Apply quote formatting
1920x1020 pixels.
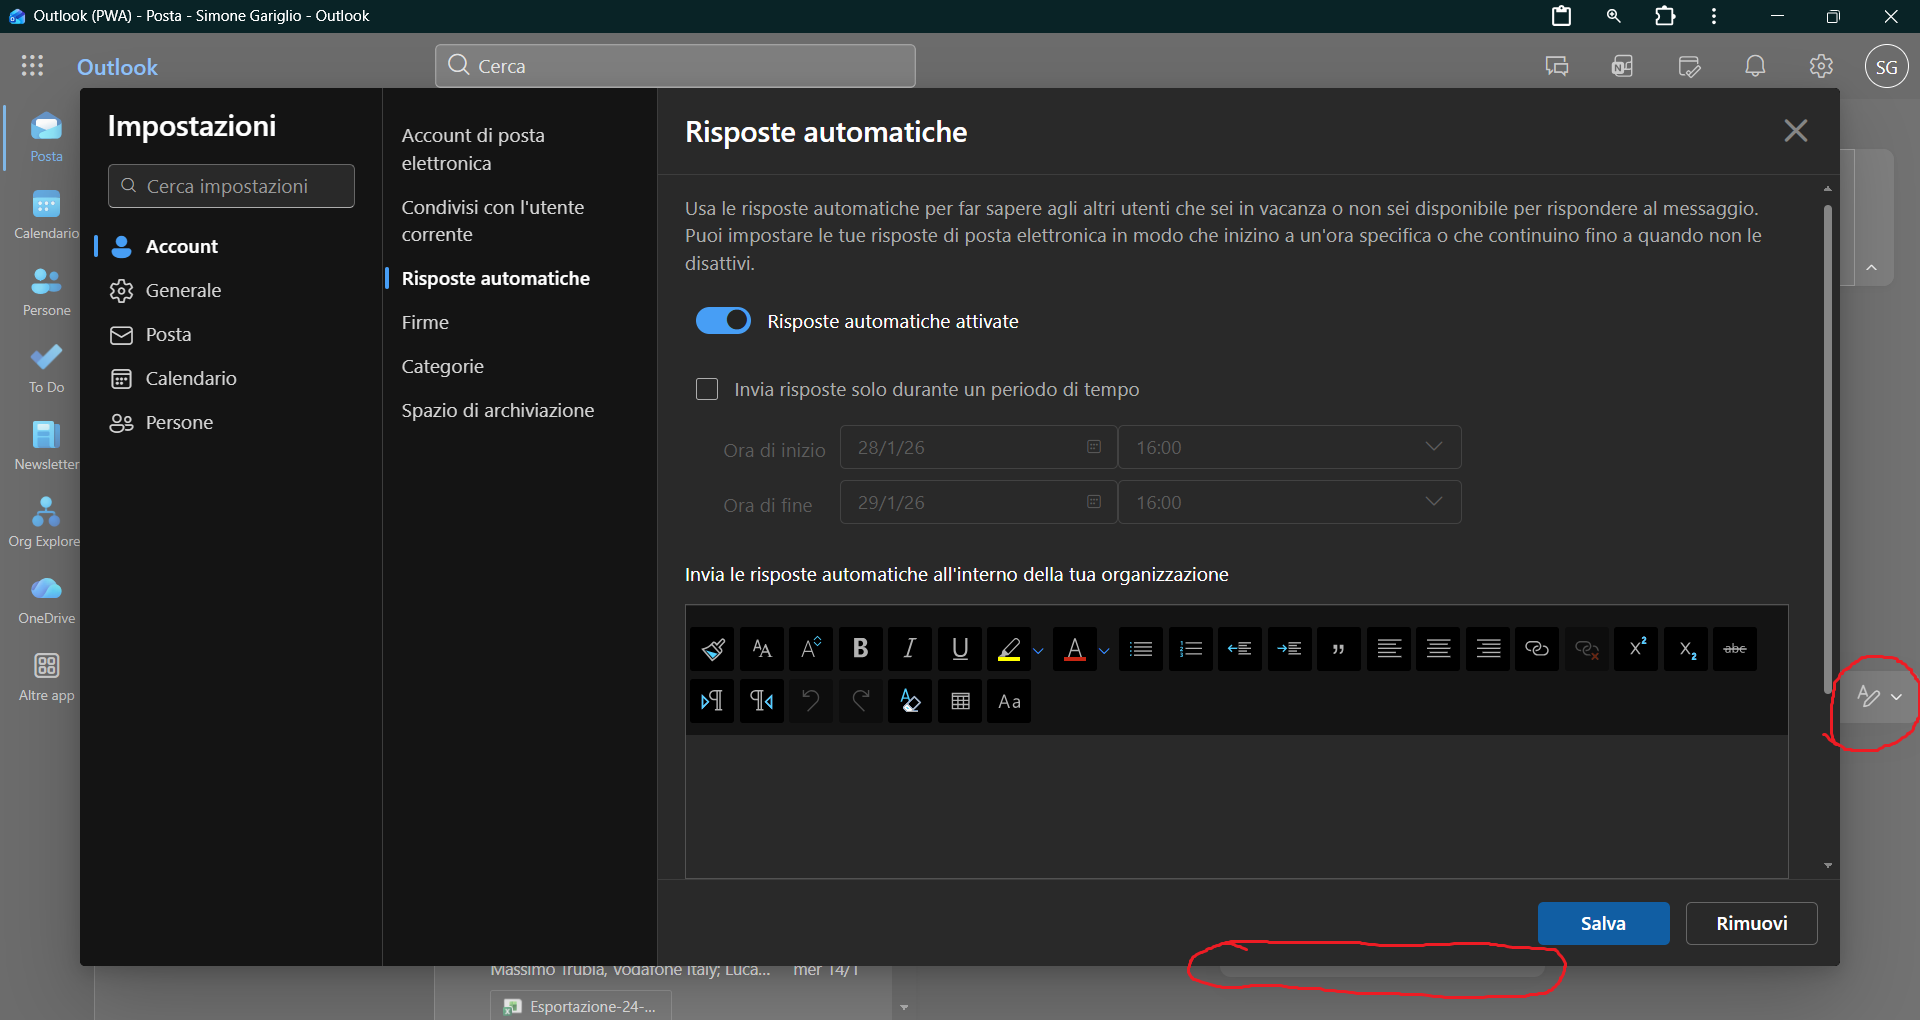(1339, 649)
